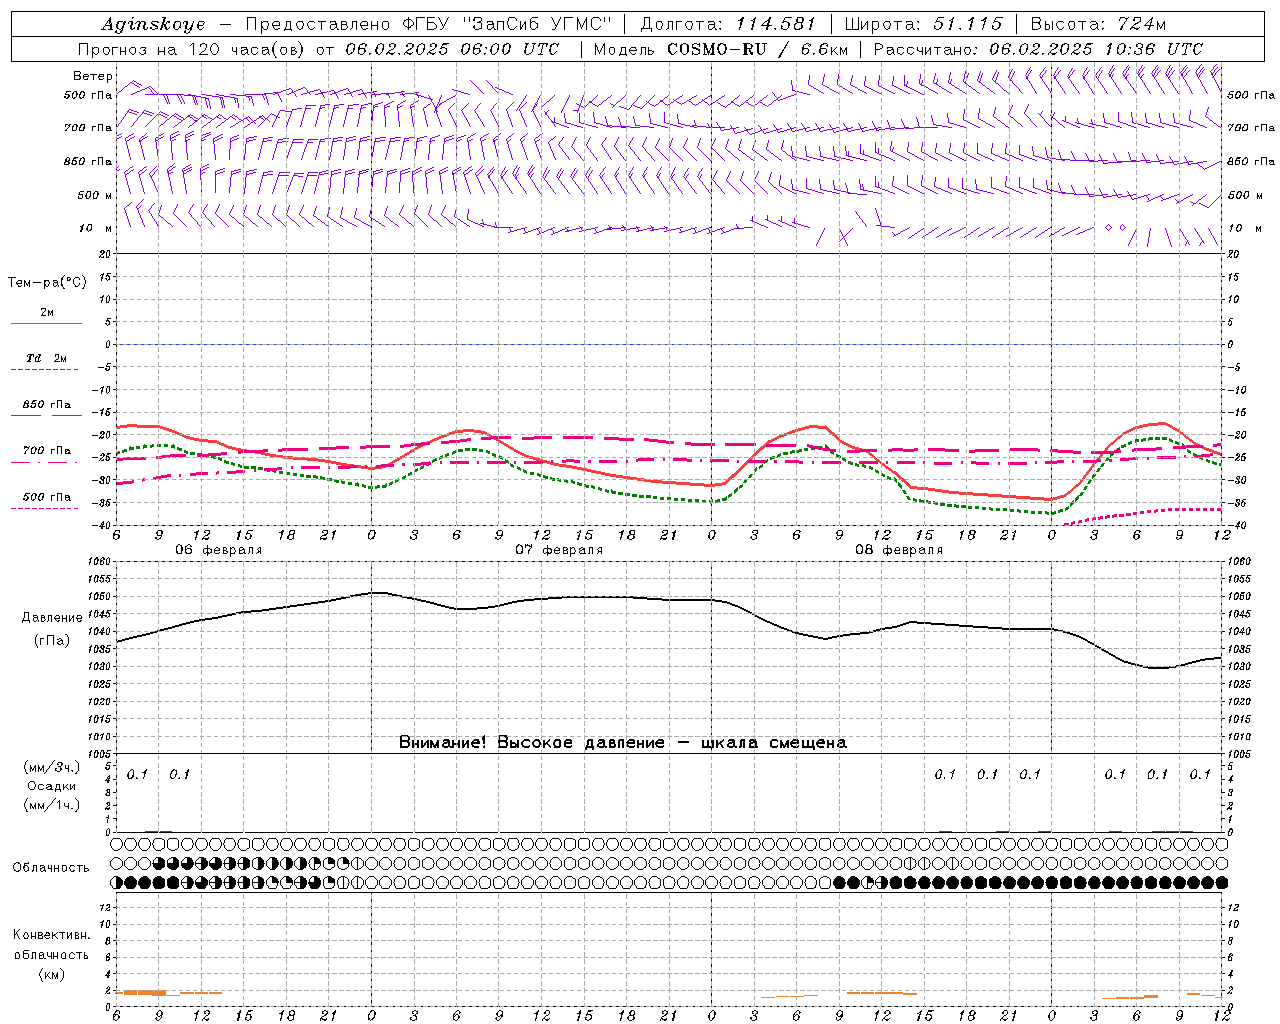Image resolution: width=1280 pixels, height=1024 pixels.
Task: Click the "07 февраля" date label
Action: [559, 550]
